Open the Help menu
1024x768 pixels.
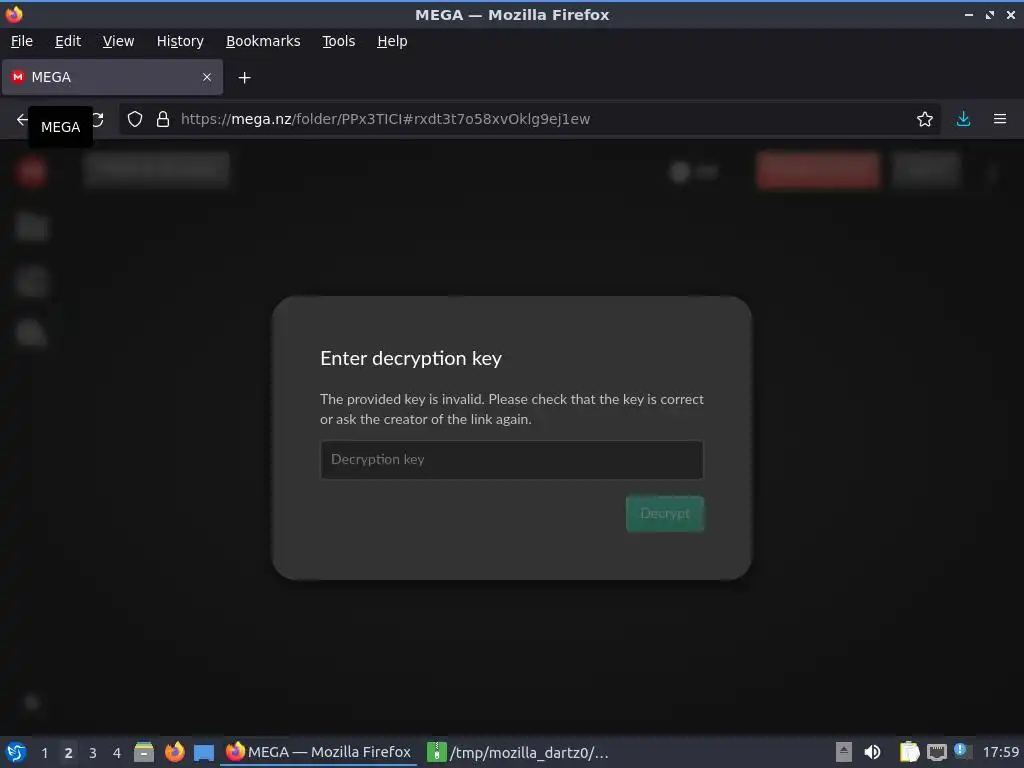392,41
